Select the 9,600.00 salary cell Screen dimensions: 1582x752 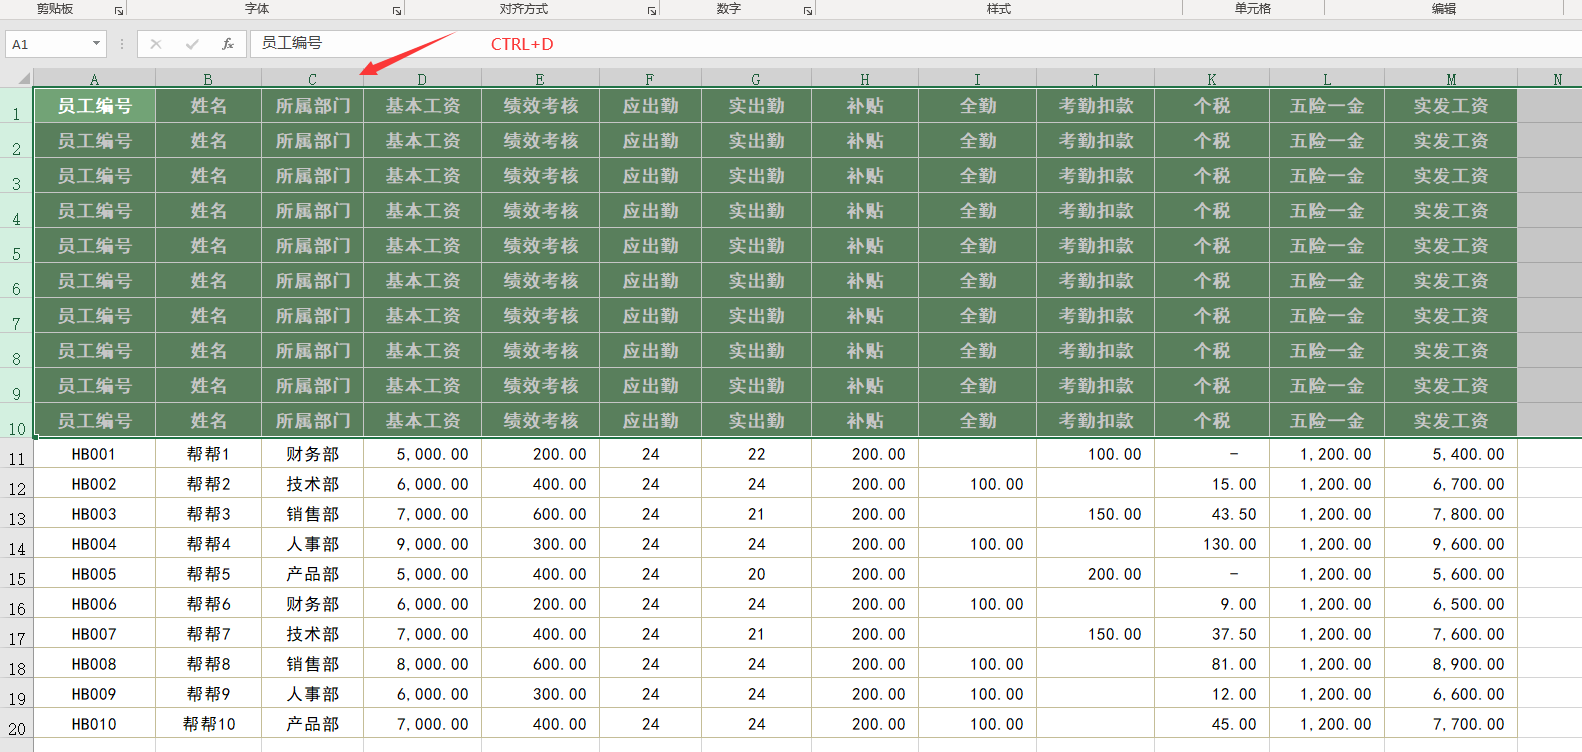pos(1451,544)
